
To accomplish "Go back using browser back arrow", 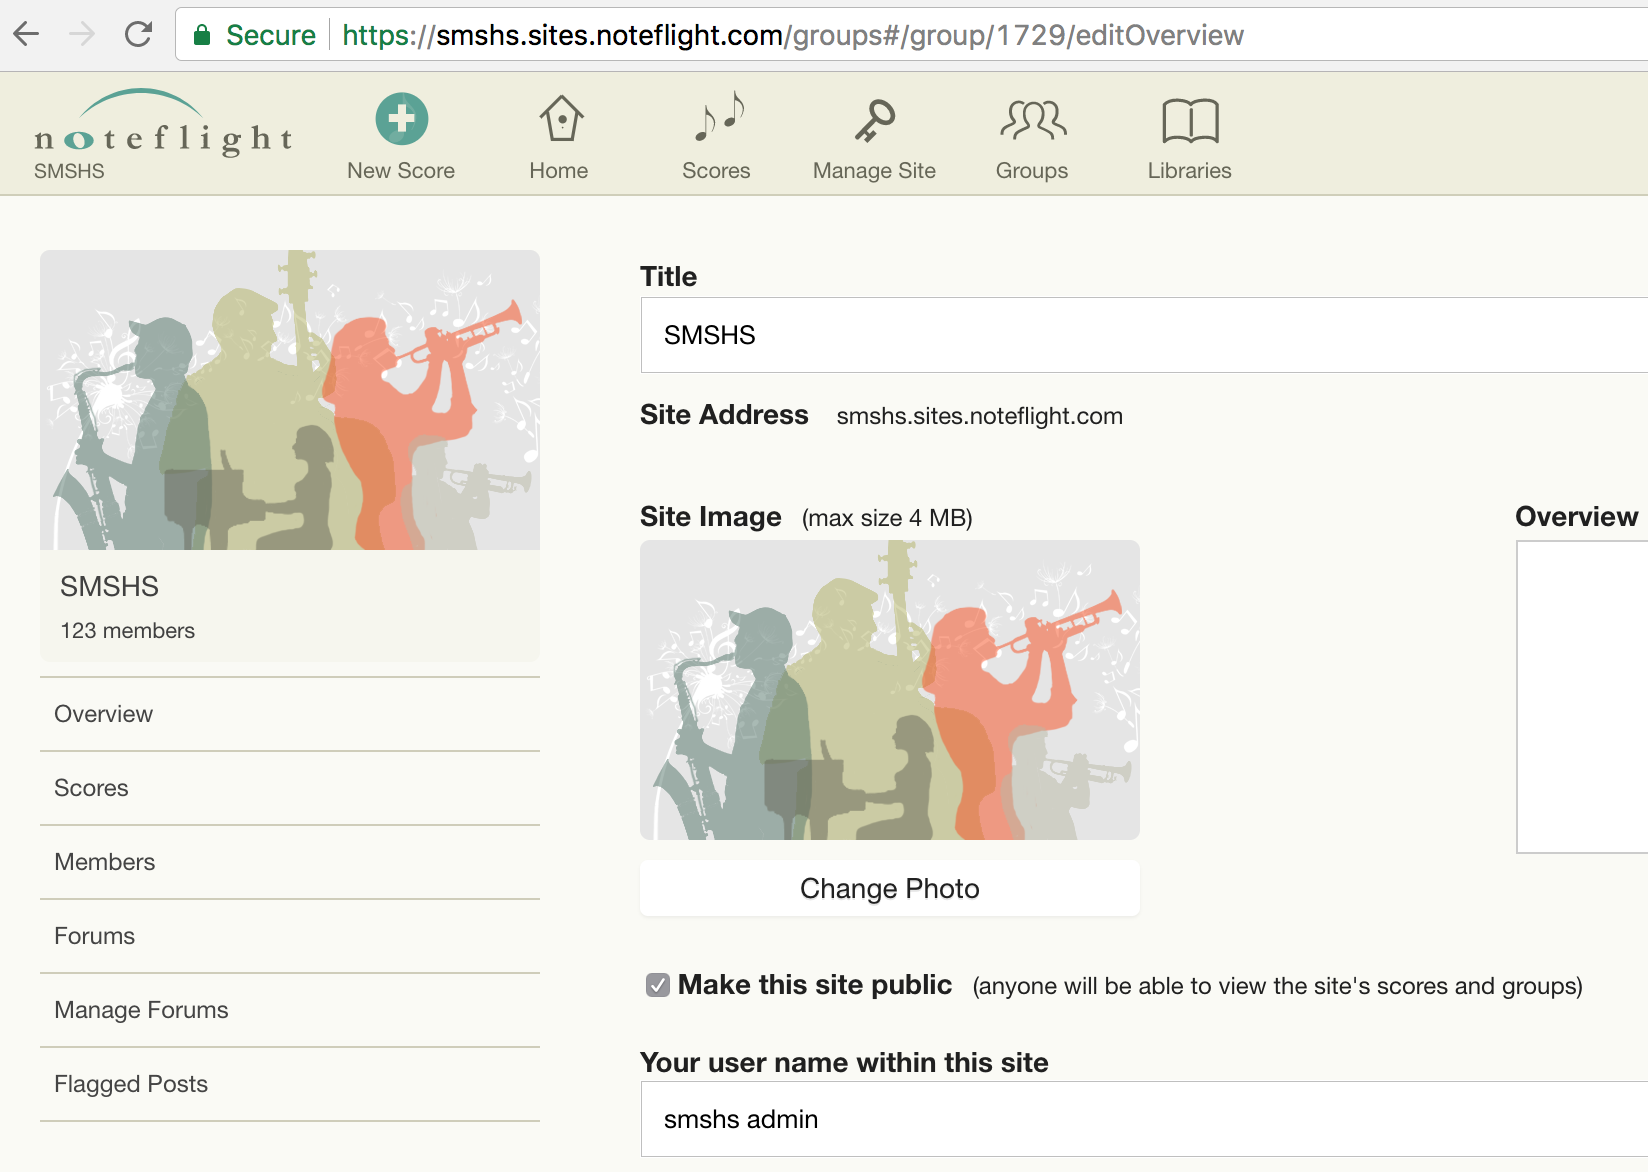I will [x=27, y=35].
